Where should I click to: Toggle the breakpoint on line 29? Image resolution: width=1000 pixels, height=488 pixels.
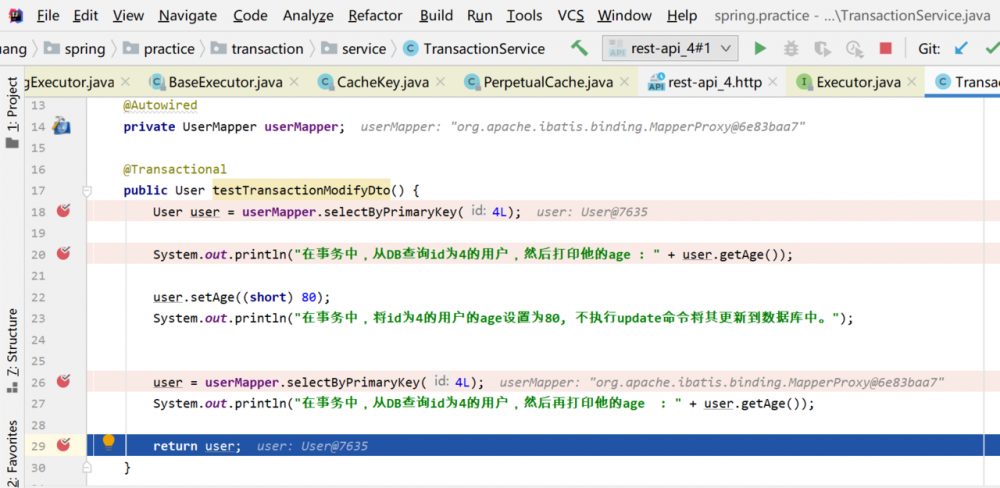(x=63, y=445)
